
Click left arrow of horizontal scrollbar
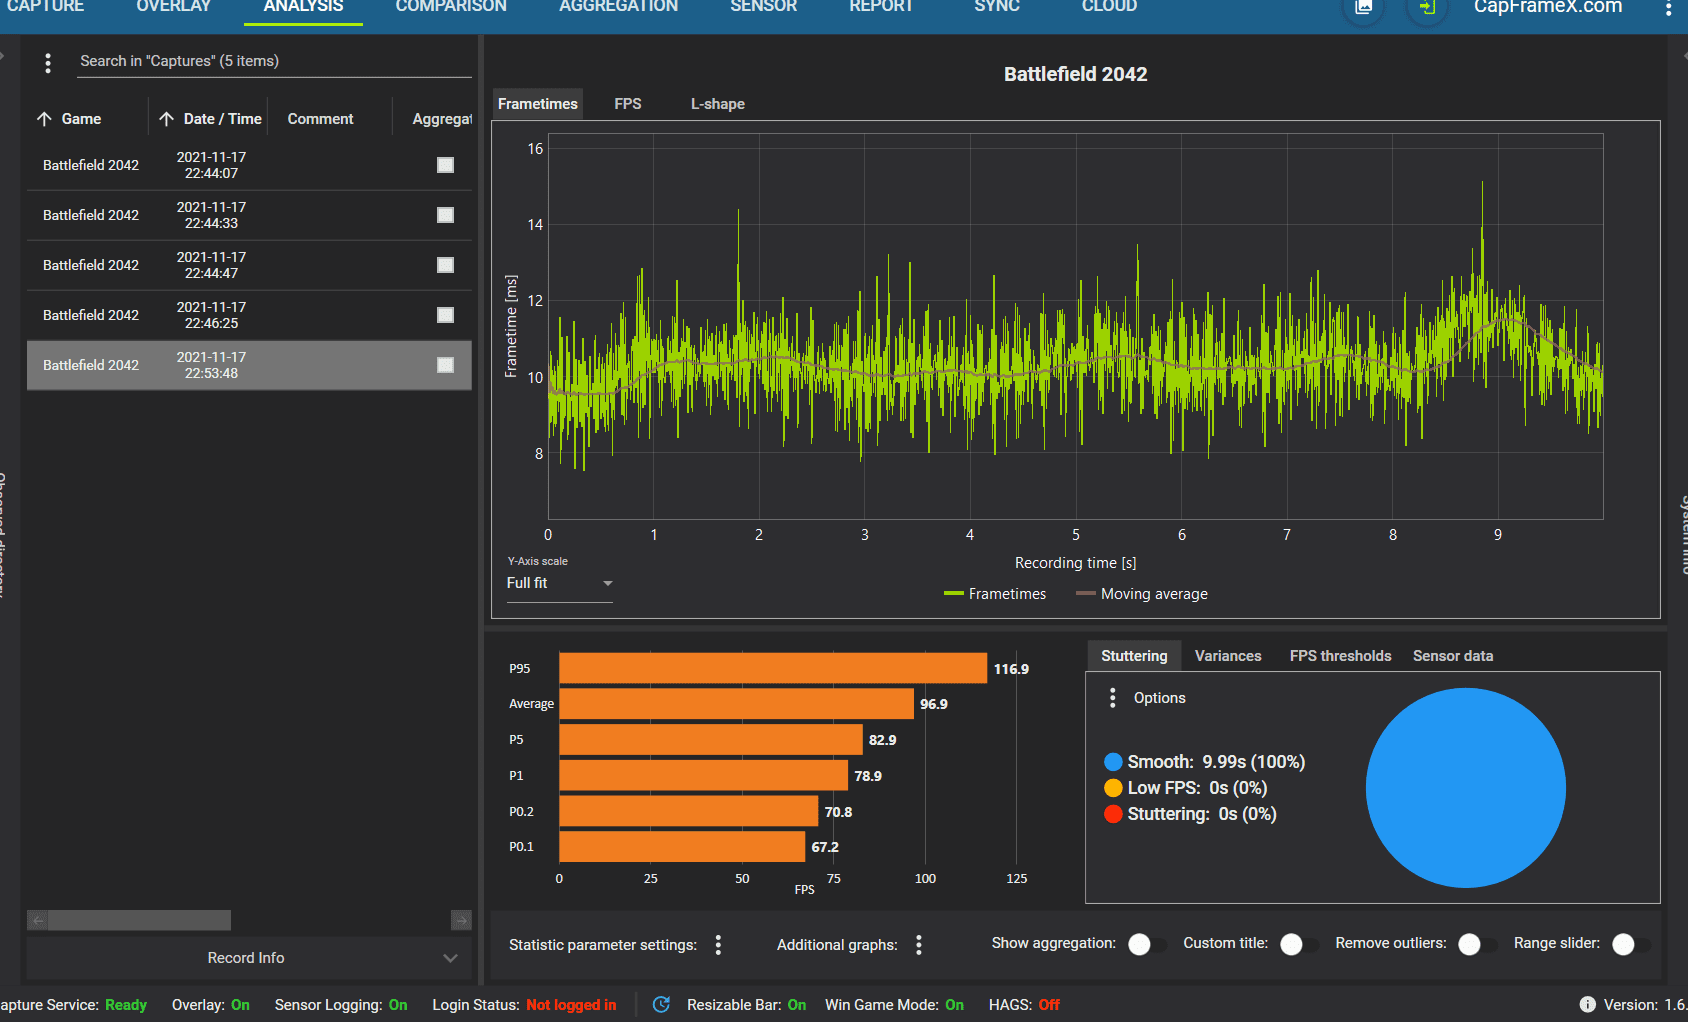tap(37, 920)
